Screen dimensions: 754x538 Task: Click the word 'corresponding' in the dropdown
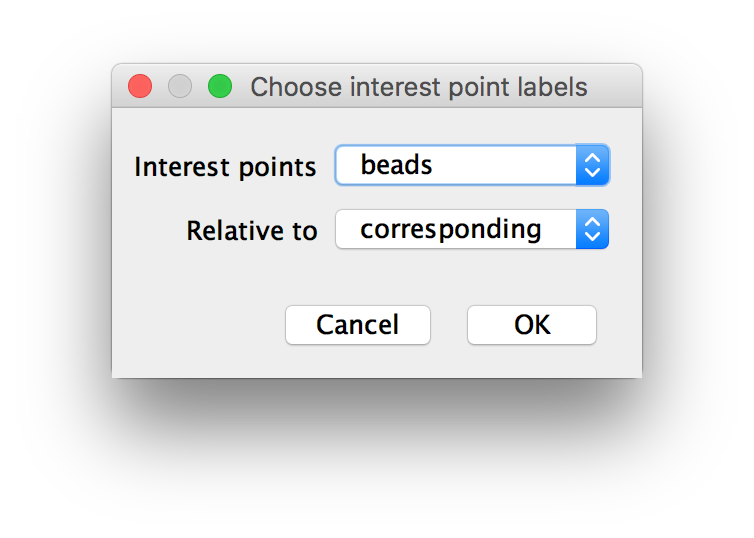point(451,230)
